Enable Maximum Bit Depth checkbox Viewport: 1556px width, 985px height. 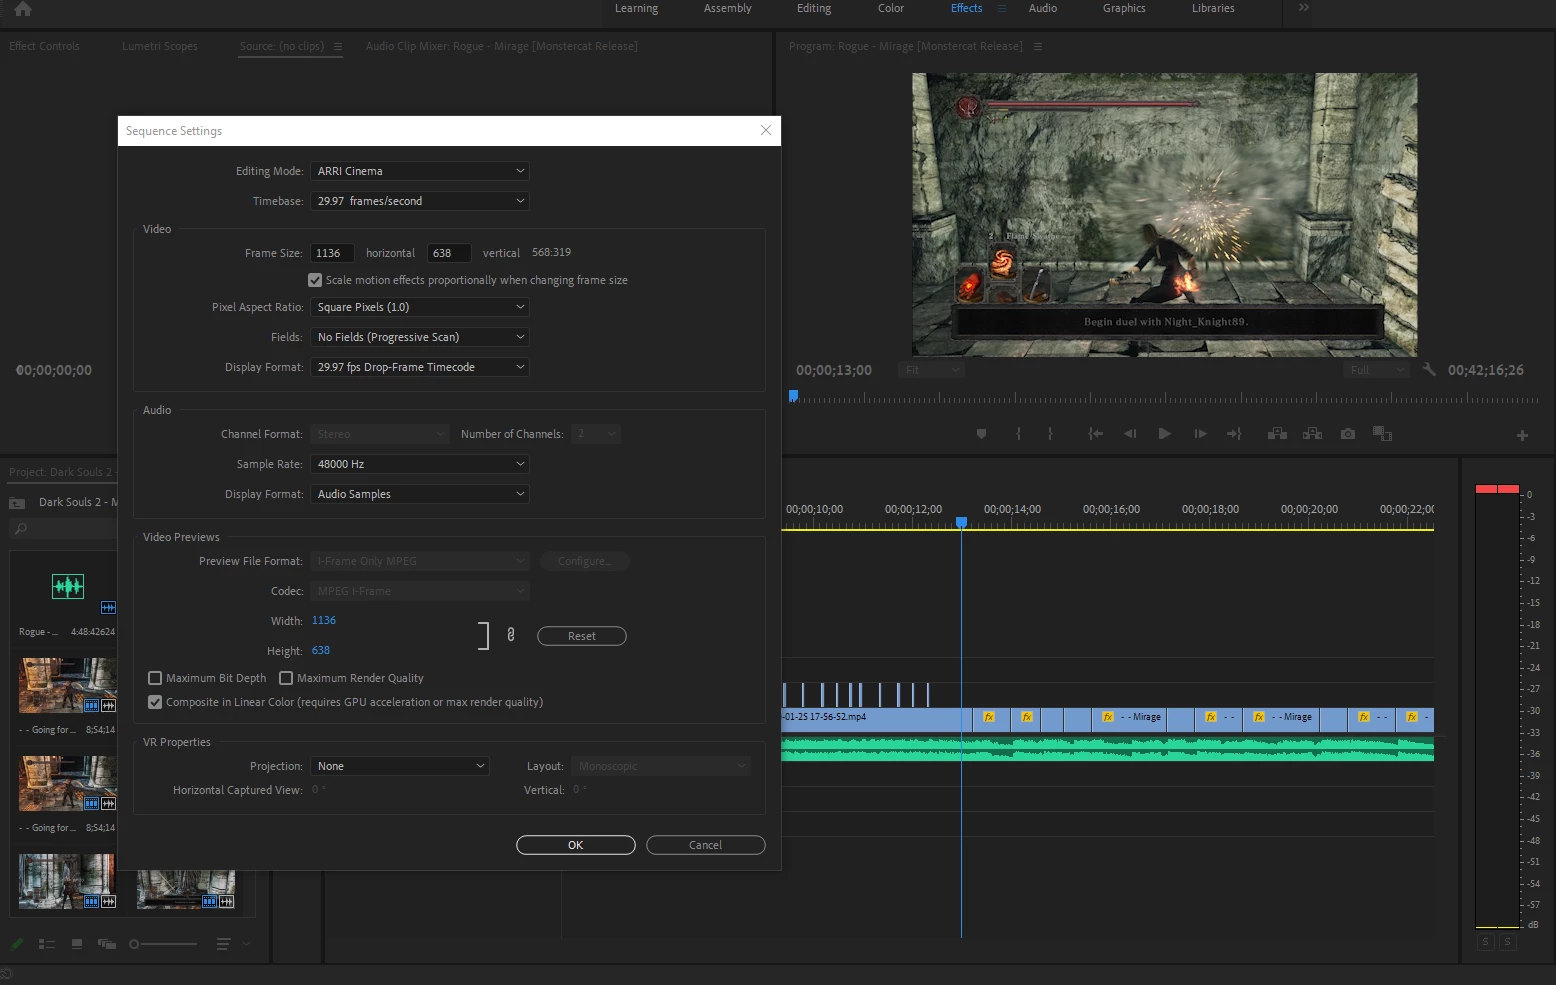pyautogui.click(x=155, y=678)
